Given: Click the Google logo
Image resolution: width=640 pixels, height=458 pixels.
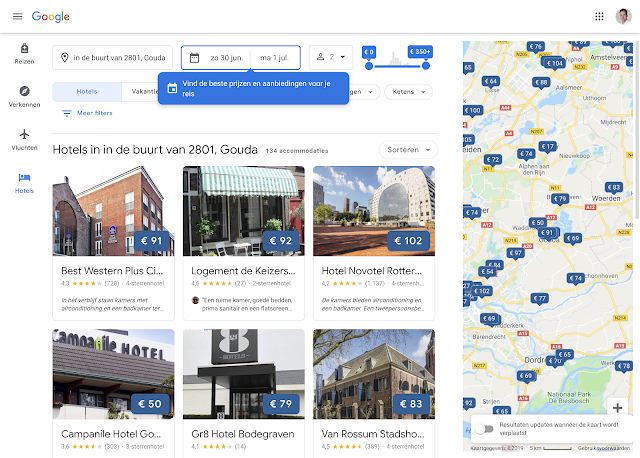Looking at the screenshot, I should (51, 16).
